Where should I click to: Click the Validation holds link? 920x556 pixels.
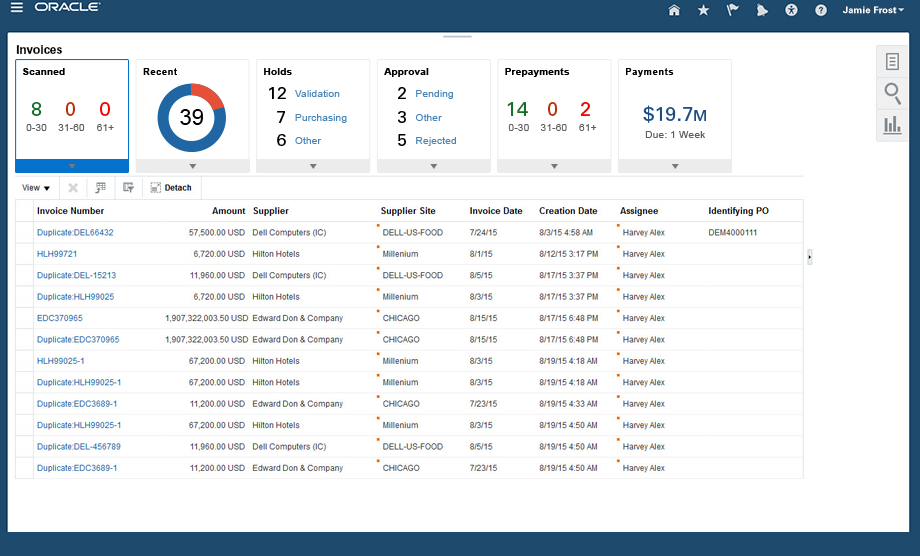pos(317,94)
